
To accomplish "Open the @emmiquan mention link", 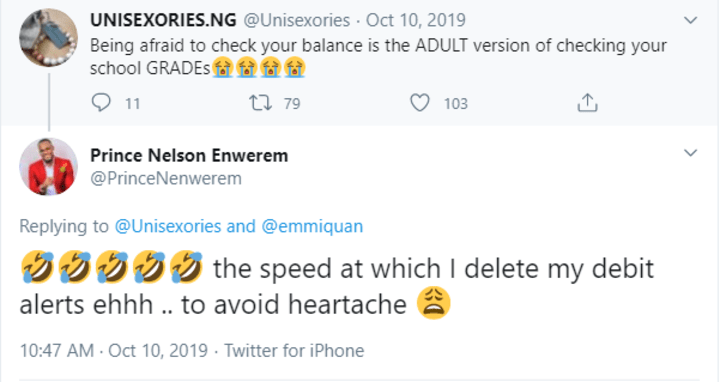I will pos(312,226).
